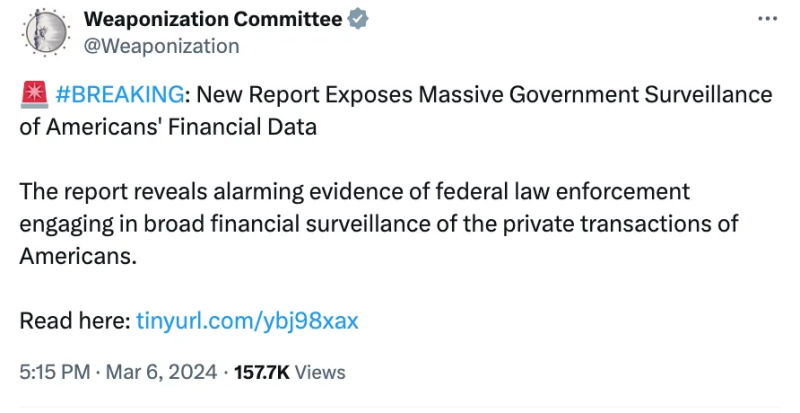The width and height of the screenshot is (800, 413).
Task: Click the 'of Americans' Financial Data' line
Action: (x=168, y=127)
